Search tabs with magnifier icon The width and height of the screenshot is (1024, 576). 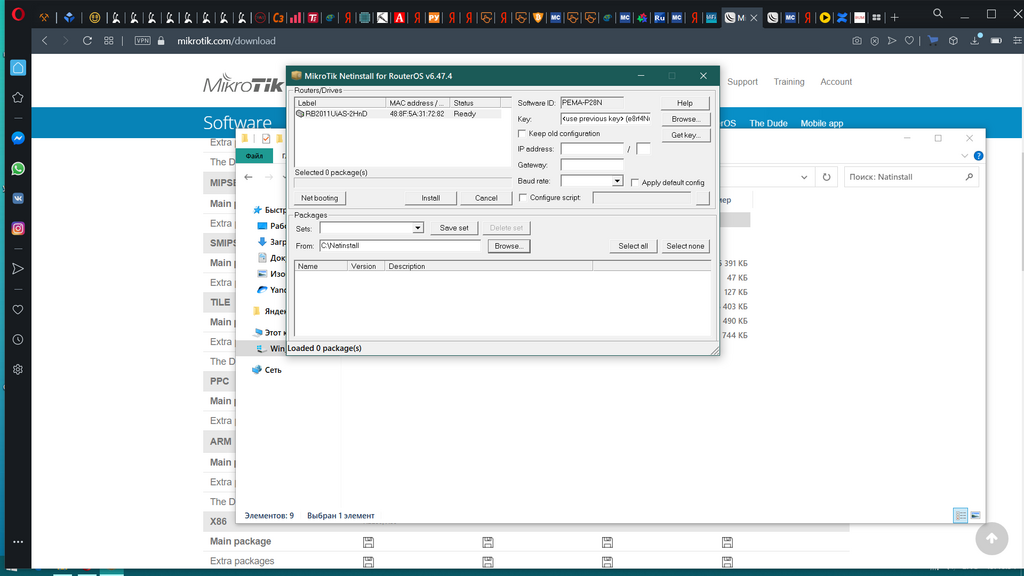(x=938, y=14)
